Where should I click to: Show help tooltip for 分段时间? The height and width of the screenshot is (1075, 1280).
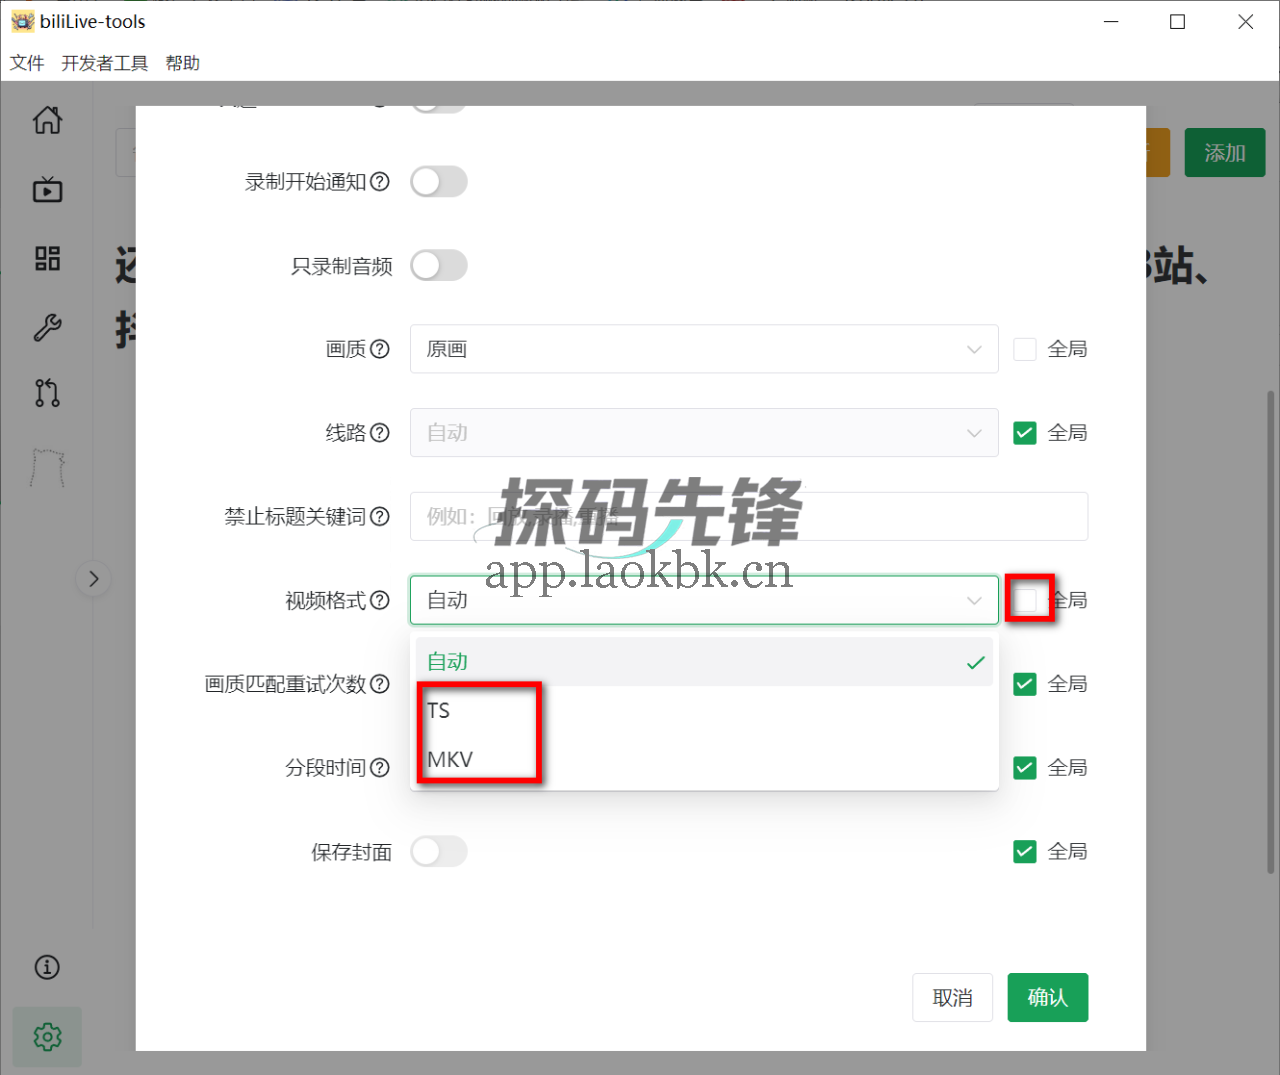[380, 768]
